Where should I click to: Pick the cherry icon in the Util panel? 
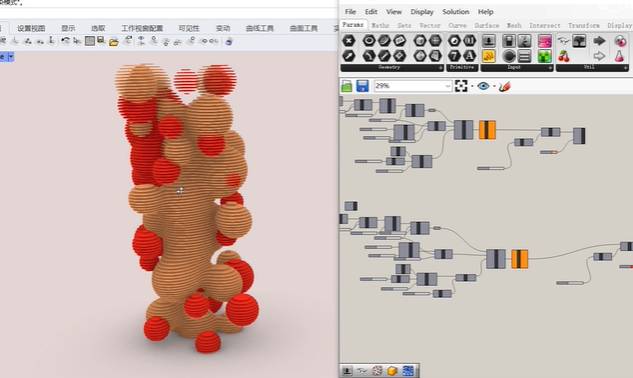[x=564, y=56]
